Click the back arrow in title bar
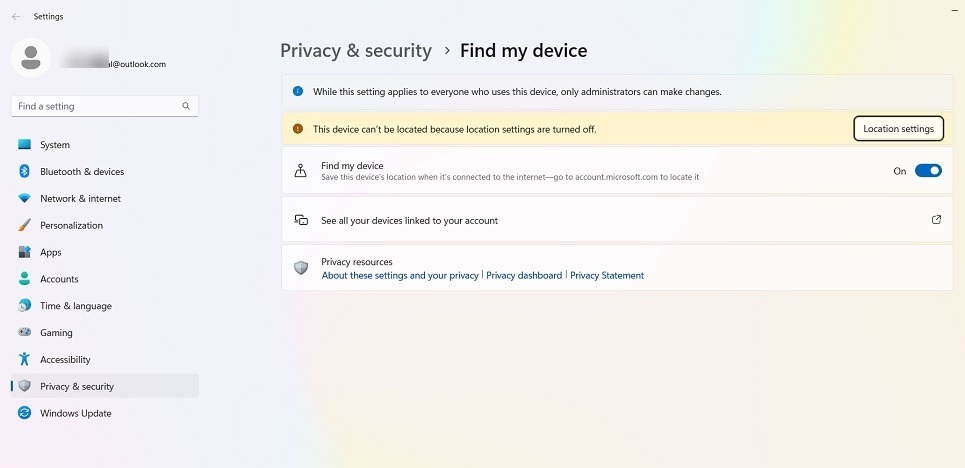The image size is (965, 468). 16,17
